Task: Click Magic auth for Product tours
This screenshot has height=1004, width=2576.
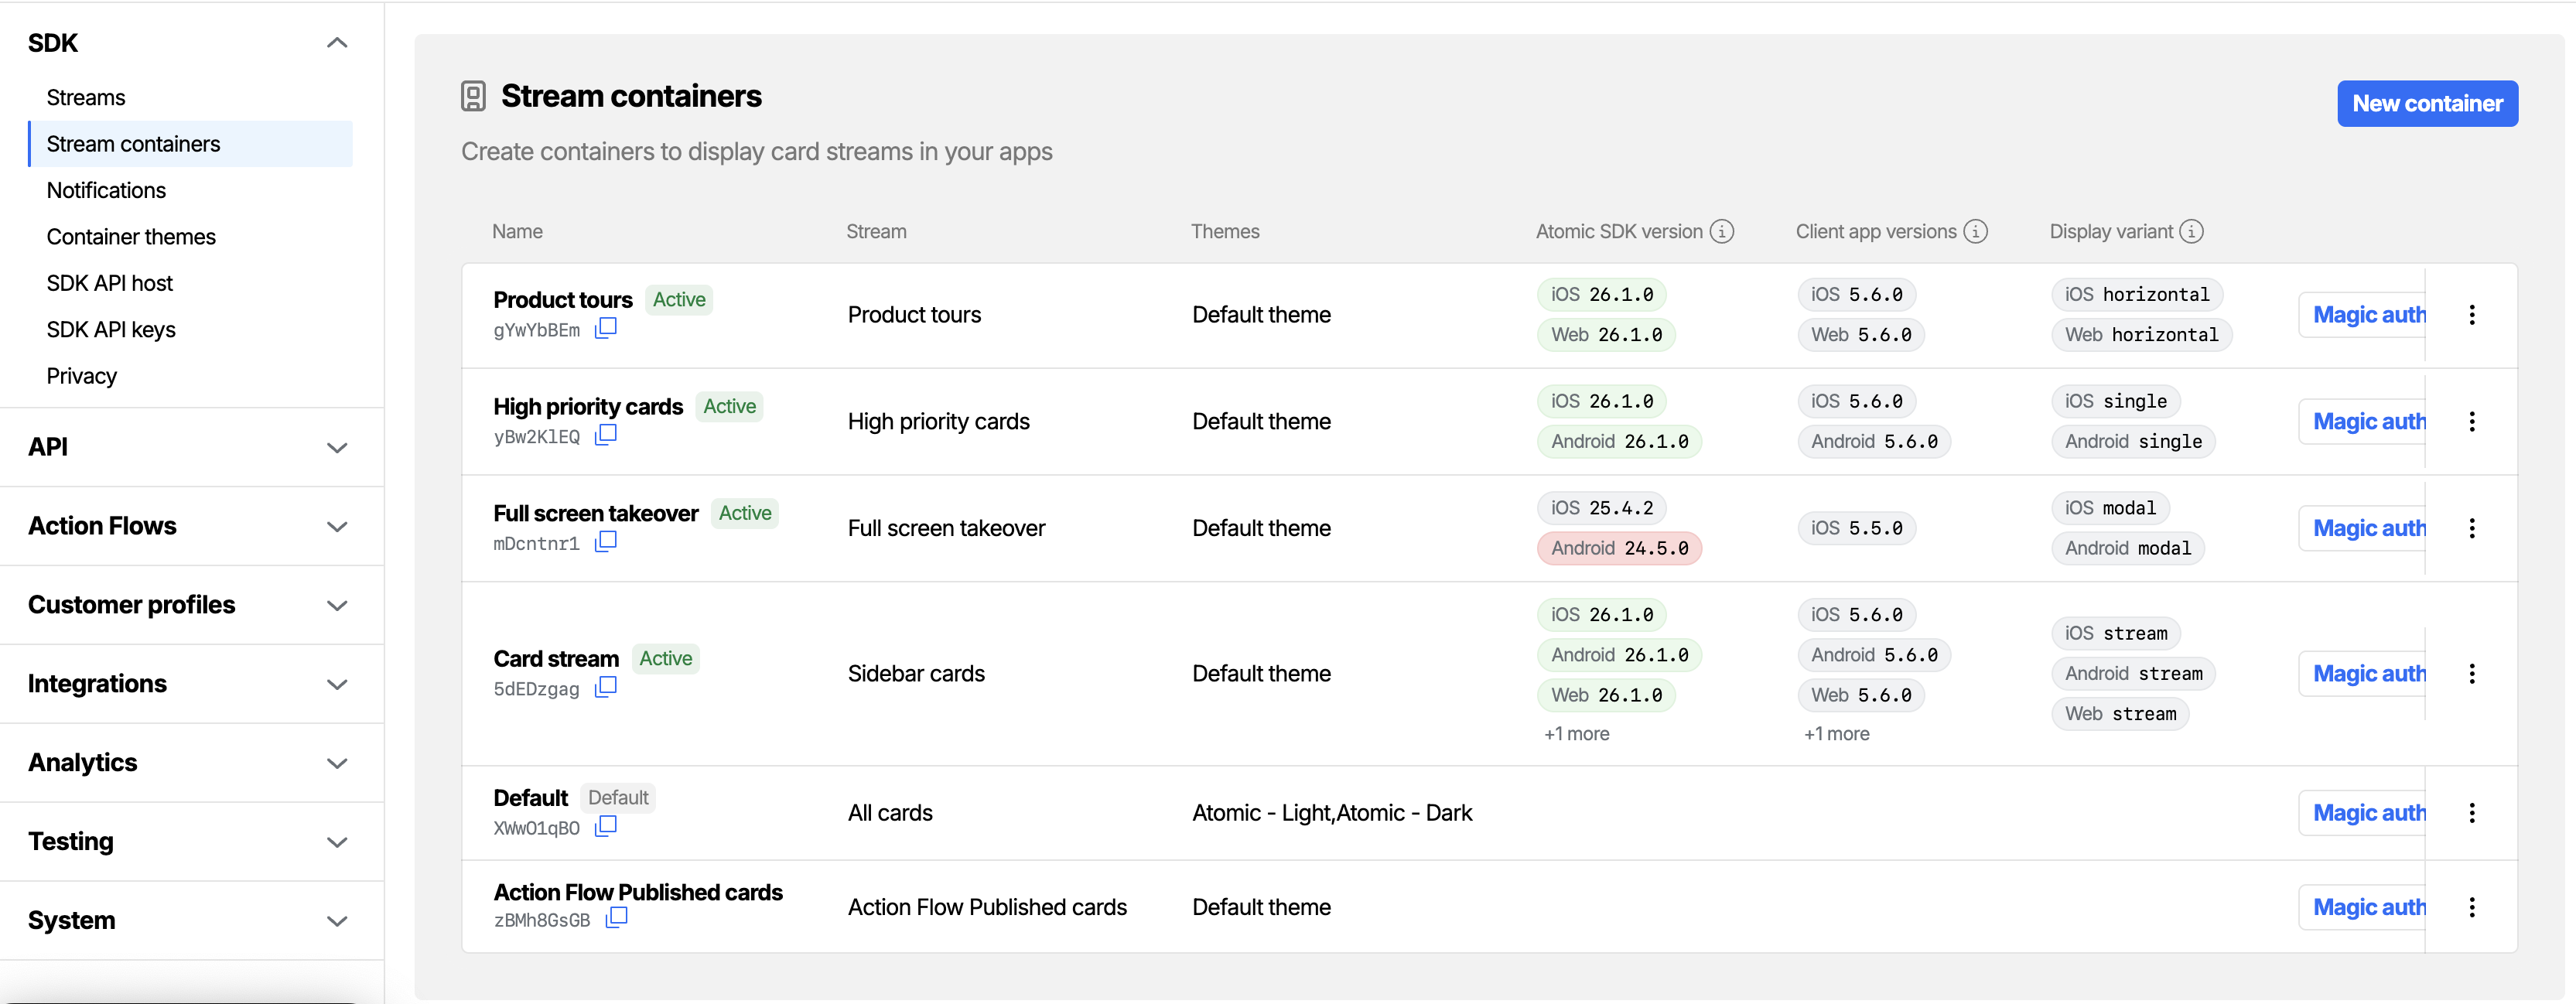Action: (2362, 315)
